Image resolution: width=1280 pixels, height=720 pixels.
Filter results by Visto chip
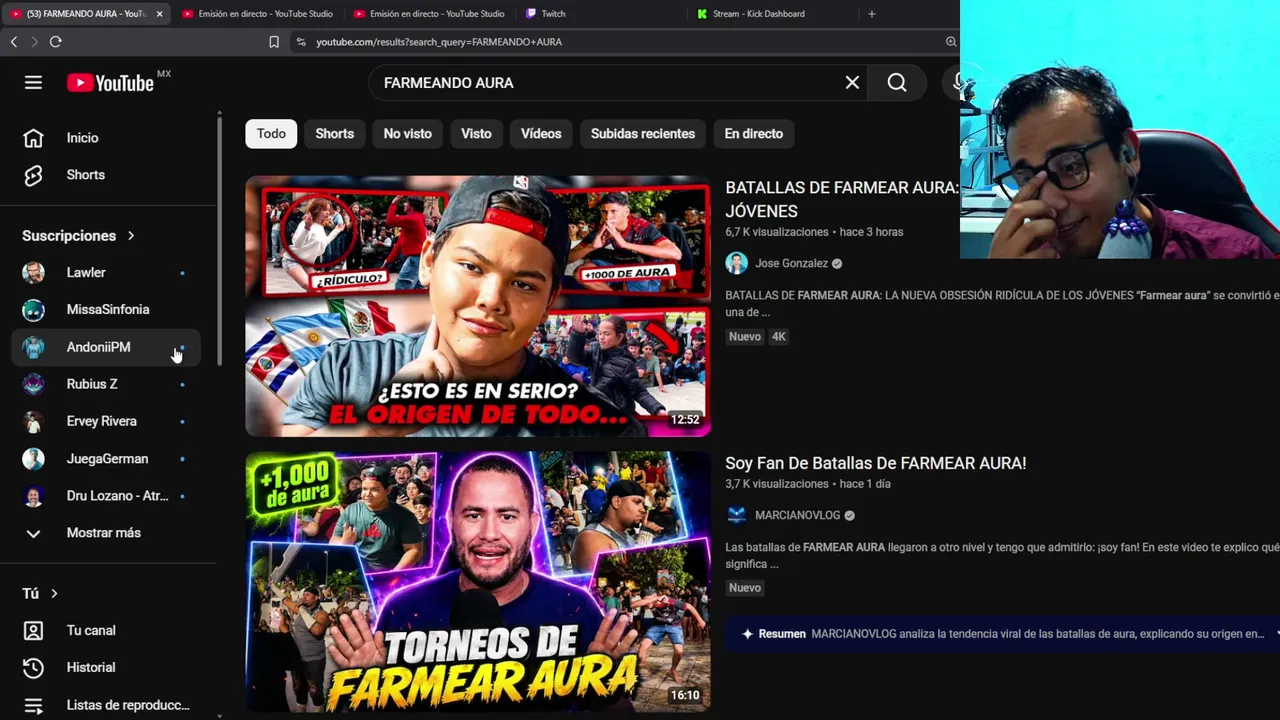476,134
